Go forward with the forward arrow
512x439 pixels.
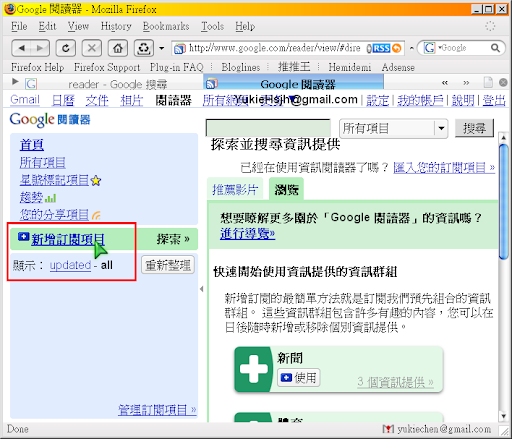40,48
